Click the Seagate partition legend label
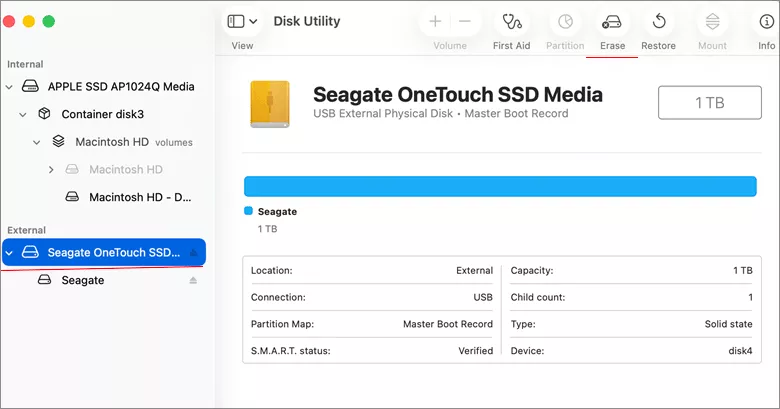 pos(277,211)
